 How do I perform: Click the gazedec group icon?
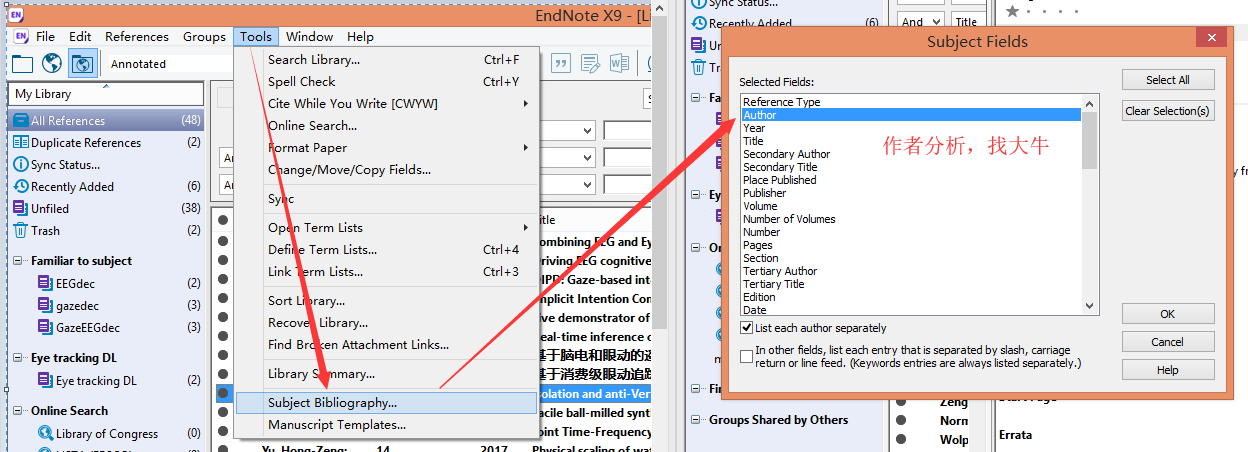pyautogui.click(x=44, y=305)
